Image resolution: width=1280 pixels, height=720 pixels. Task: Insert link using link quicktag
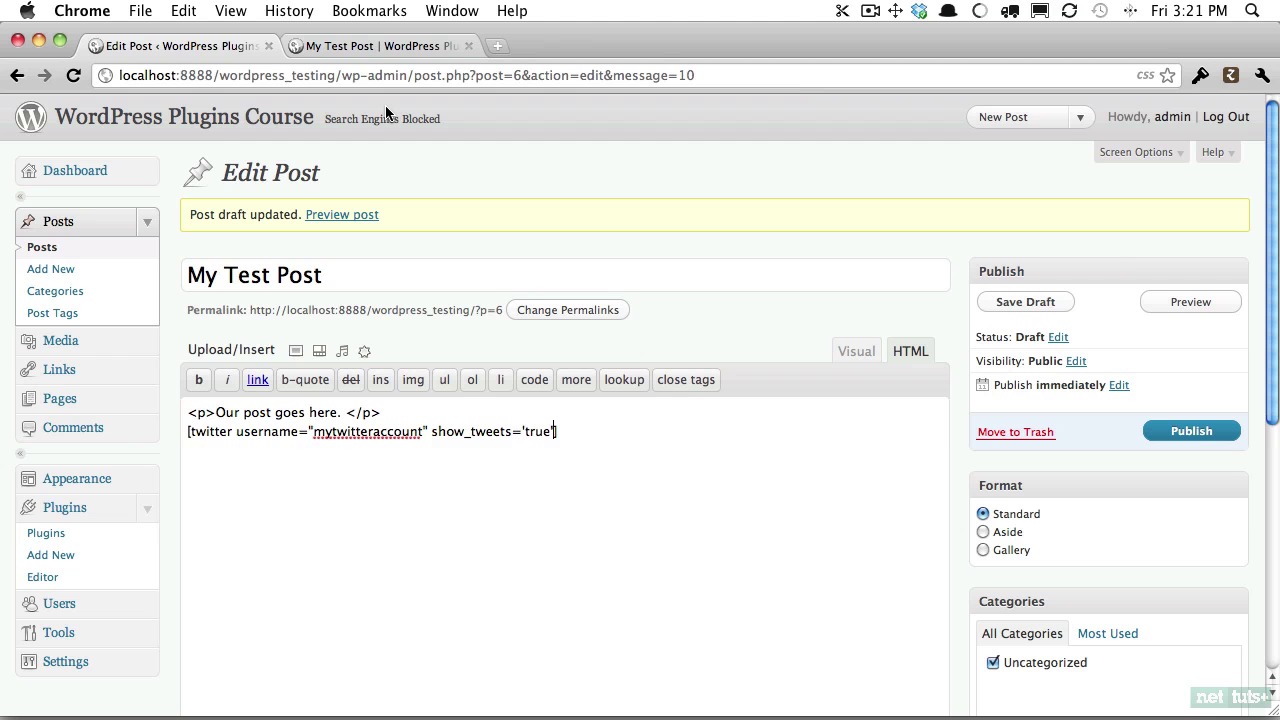pyautogui.click(x=258, y=380)
